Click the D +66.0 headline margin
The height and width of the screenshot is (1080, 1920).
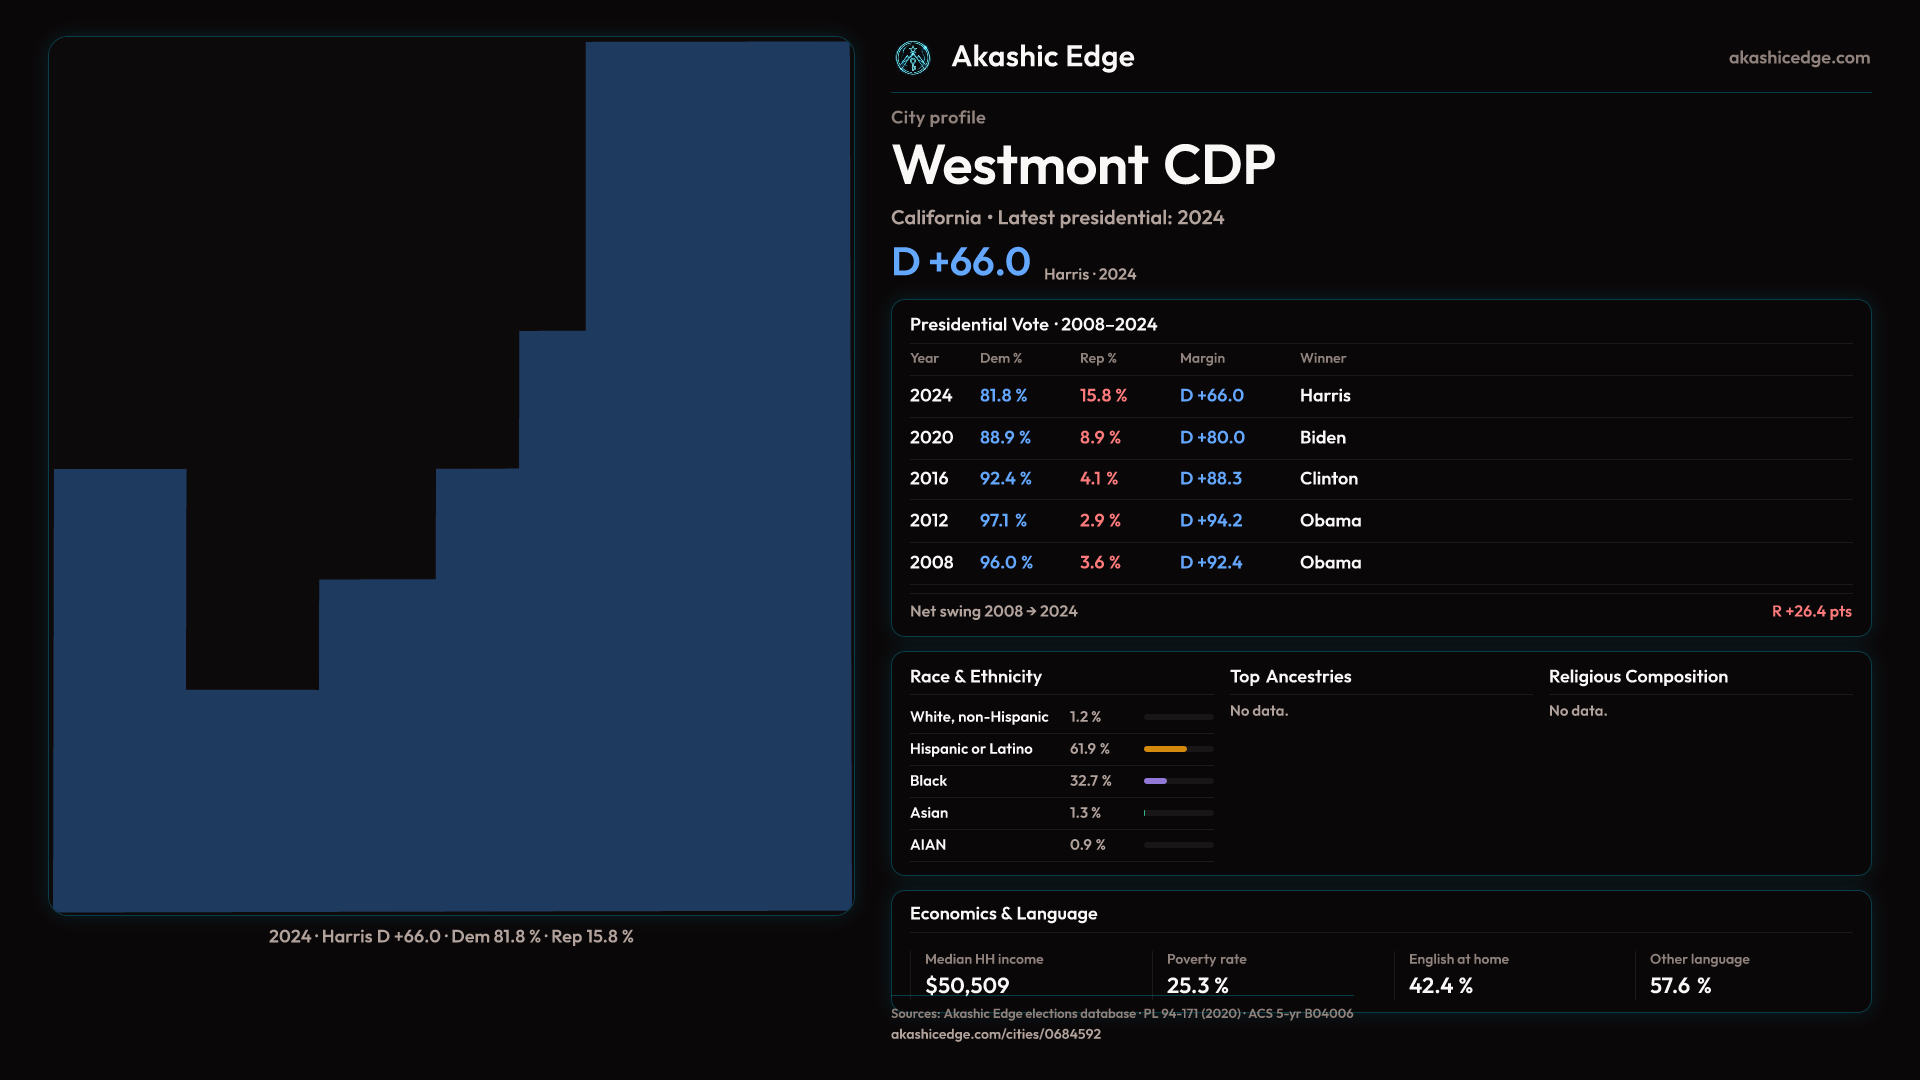click(x=960, y=262)
